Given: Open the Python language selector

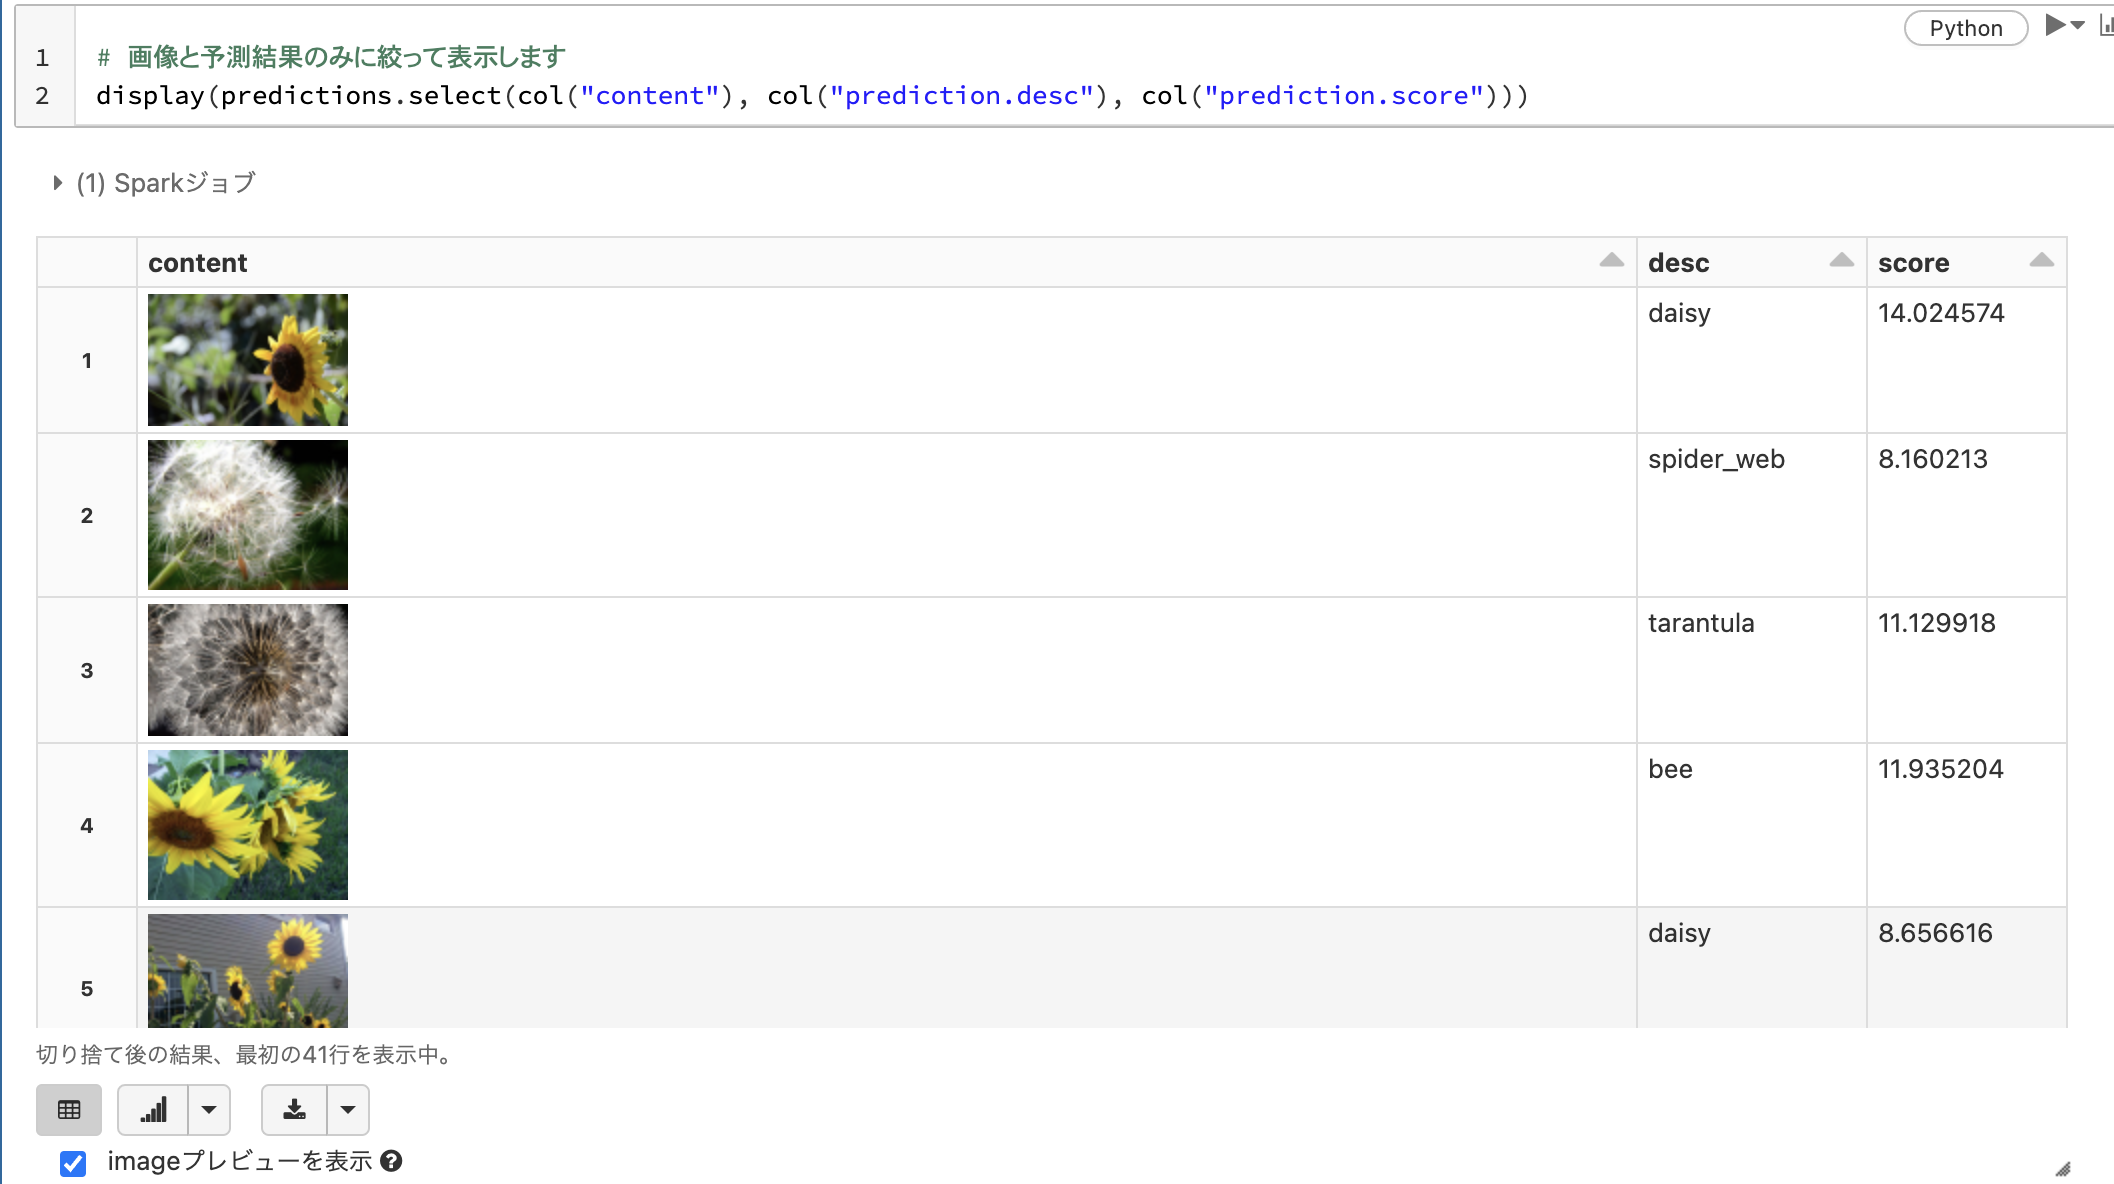Looking at the screenshot, I should [x=1964, y=27].
